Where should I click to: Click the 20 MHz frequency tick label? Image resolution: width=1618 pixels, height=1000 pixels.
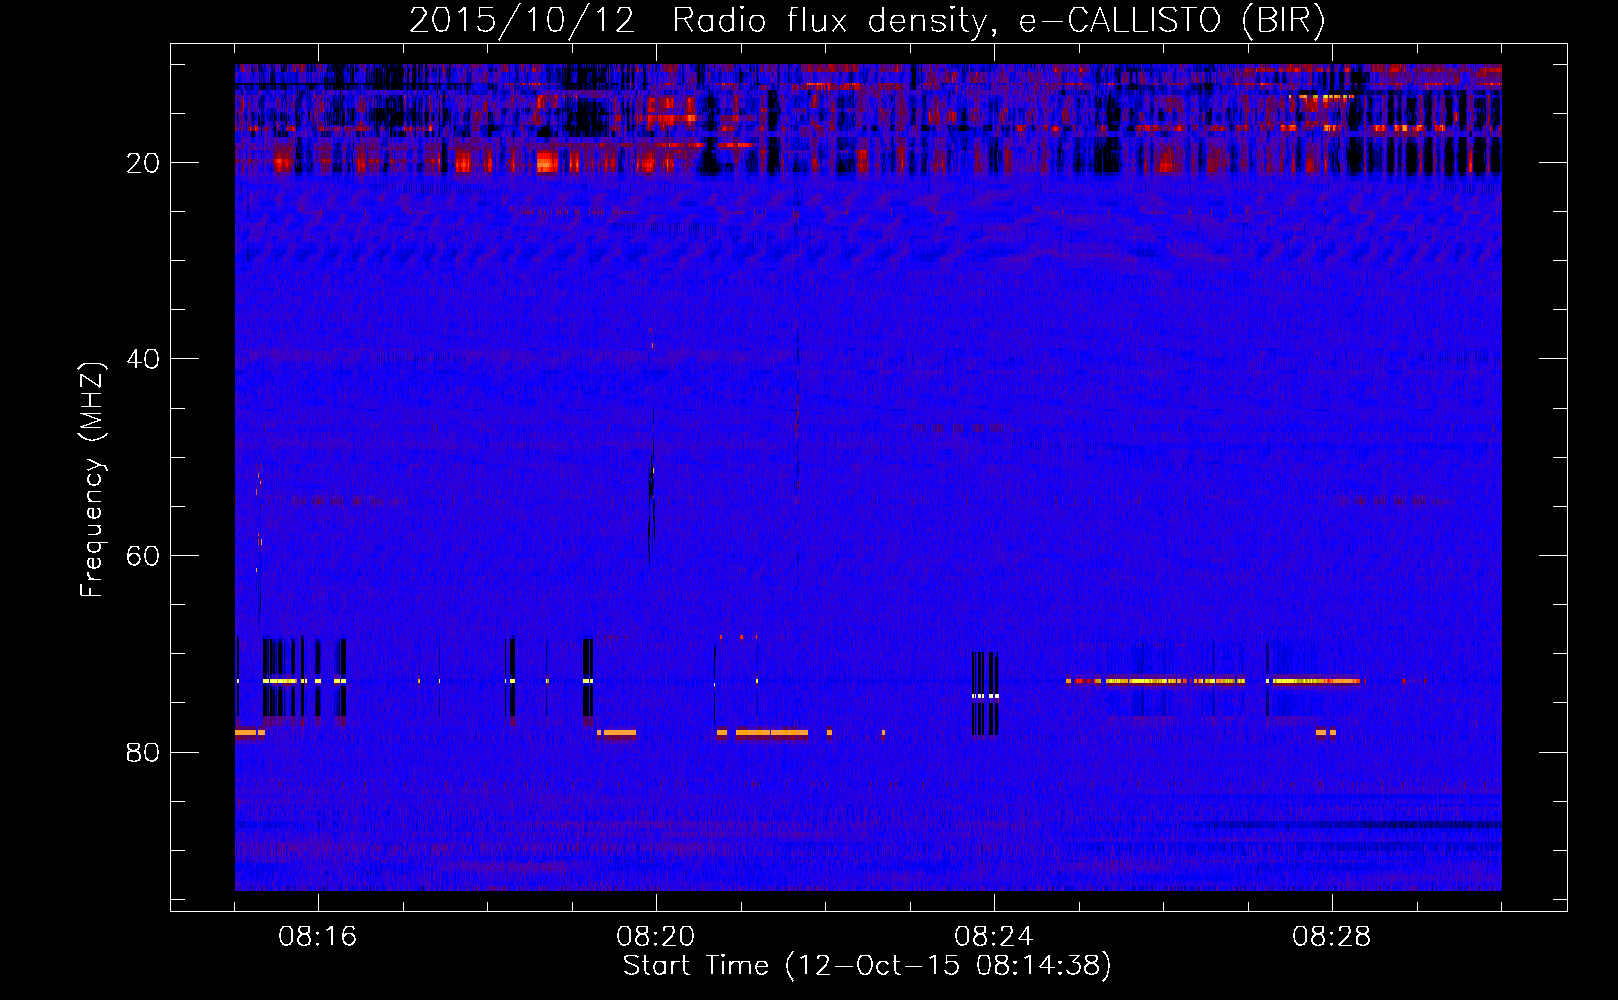143,163
